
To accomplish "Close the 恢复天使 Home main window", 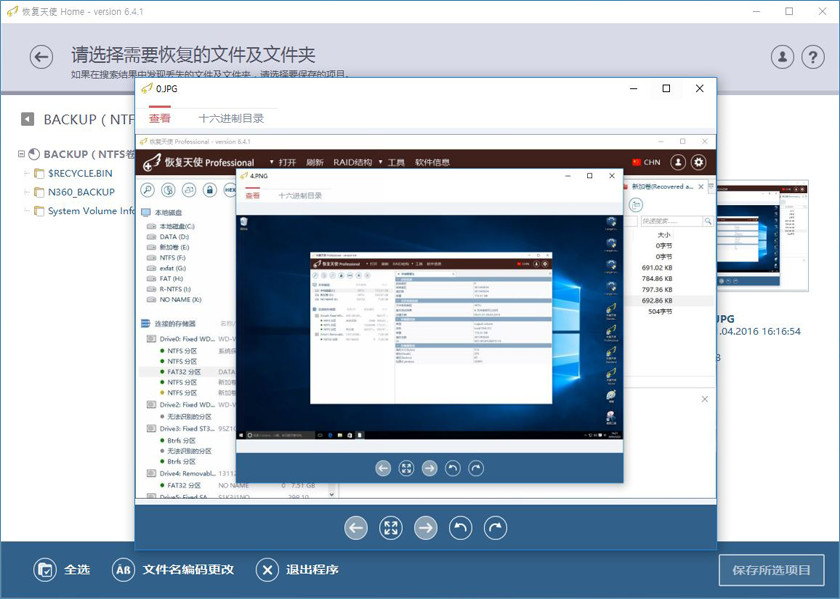I will coord(822,11).
